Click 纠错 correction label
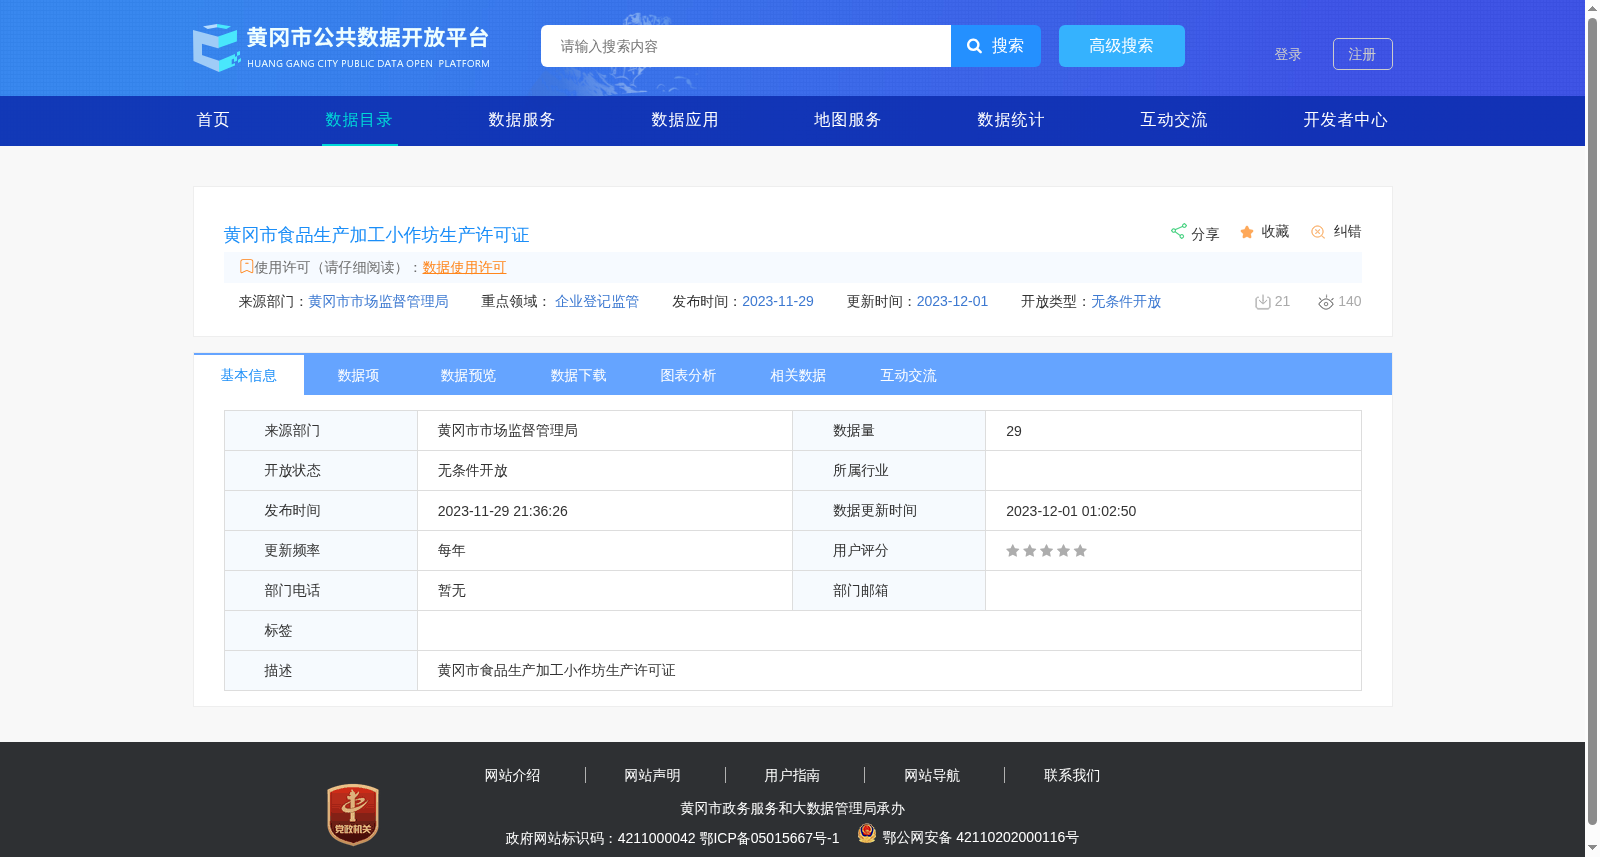This screenshot has width=1600, height=857. pos(1347,232)
